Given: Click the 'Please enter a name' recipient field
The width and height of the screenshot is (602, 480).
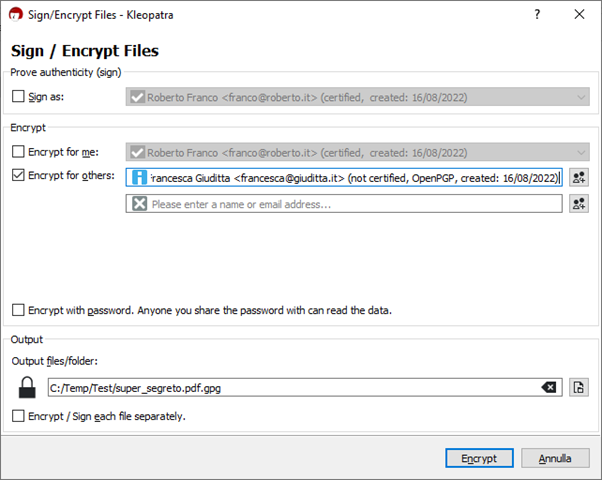Looking at the screenshot, I should coord(350,204).
